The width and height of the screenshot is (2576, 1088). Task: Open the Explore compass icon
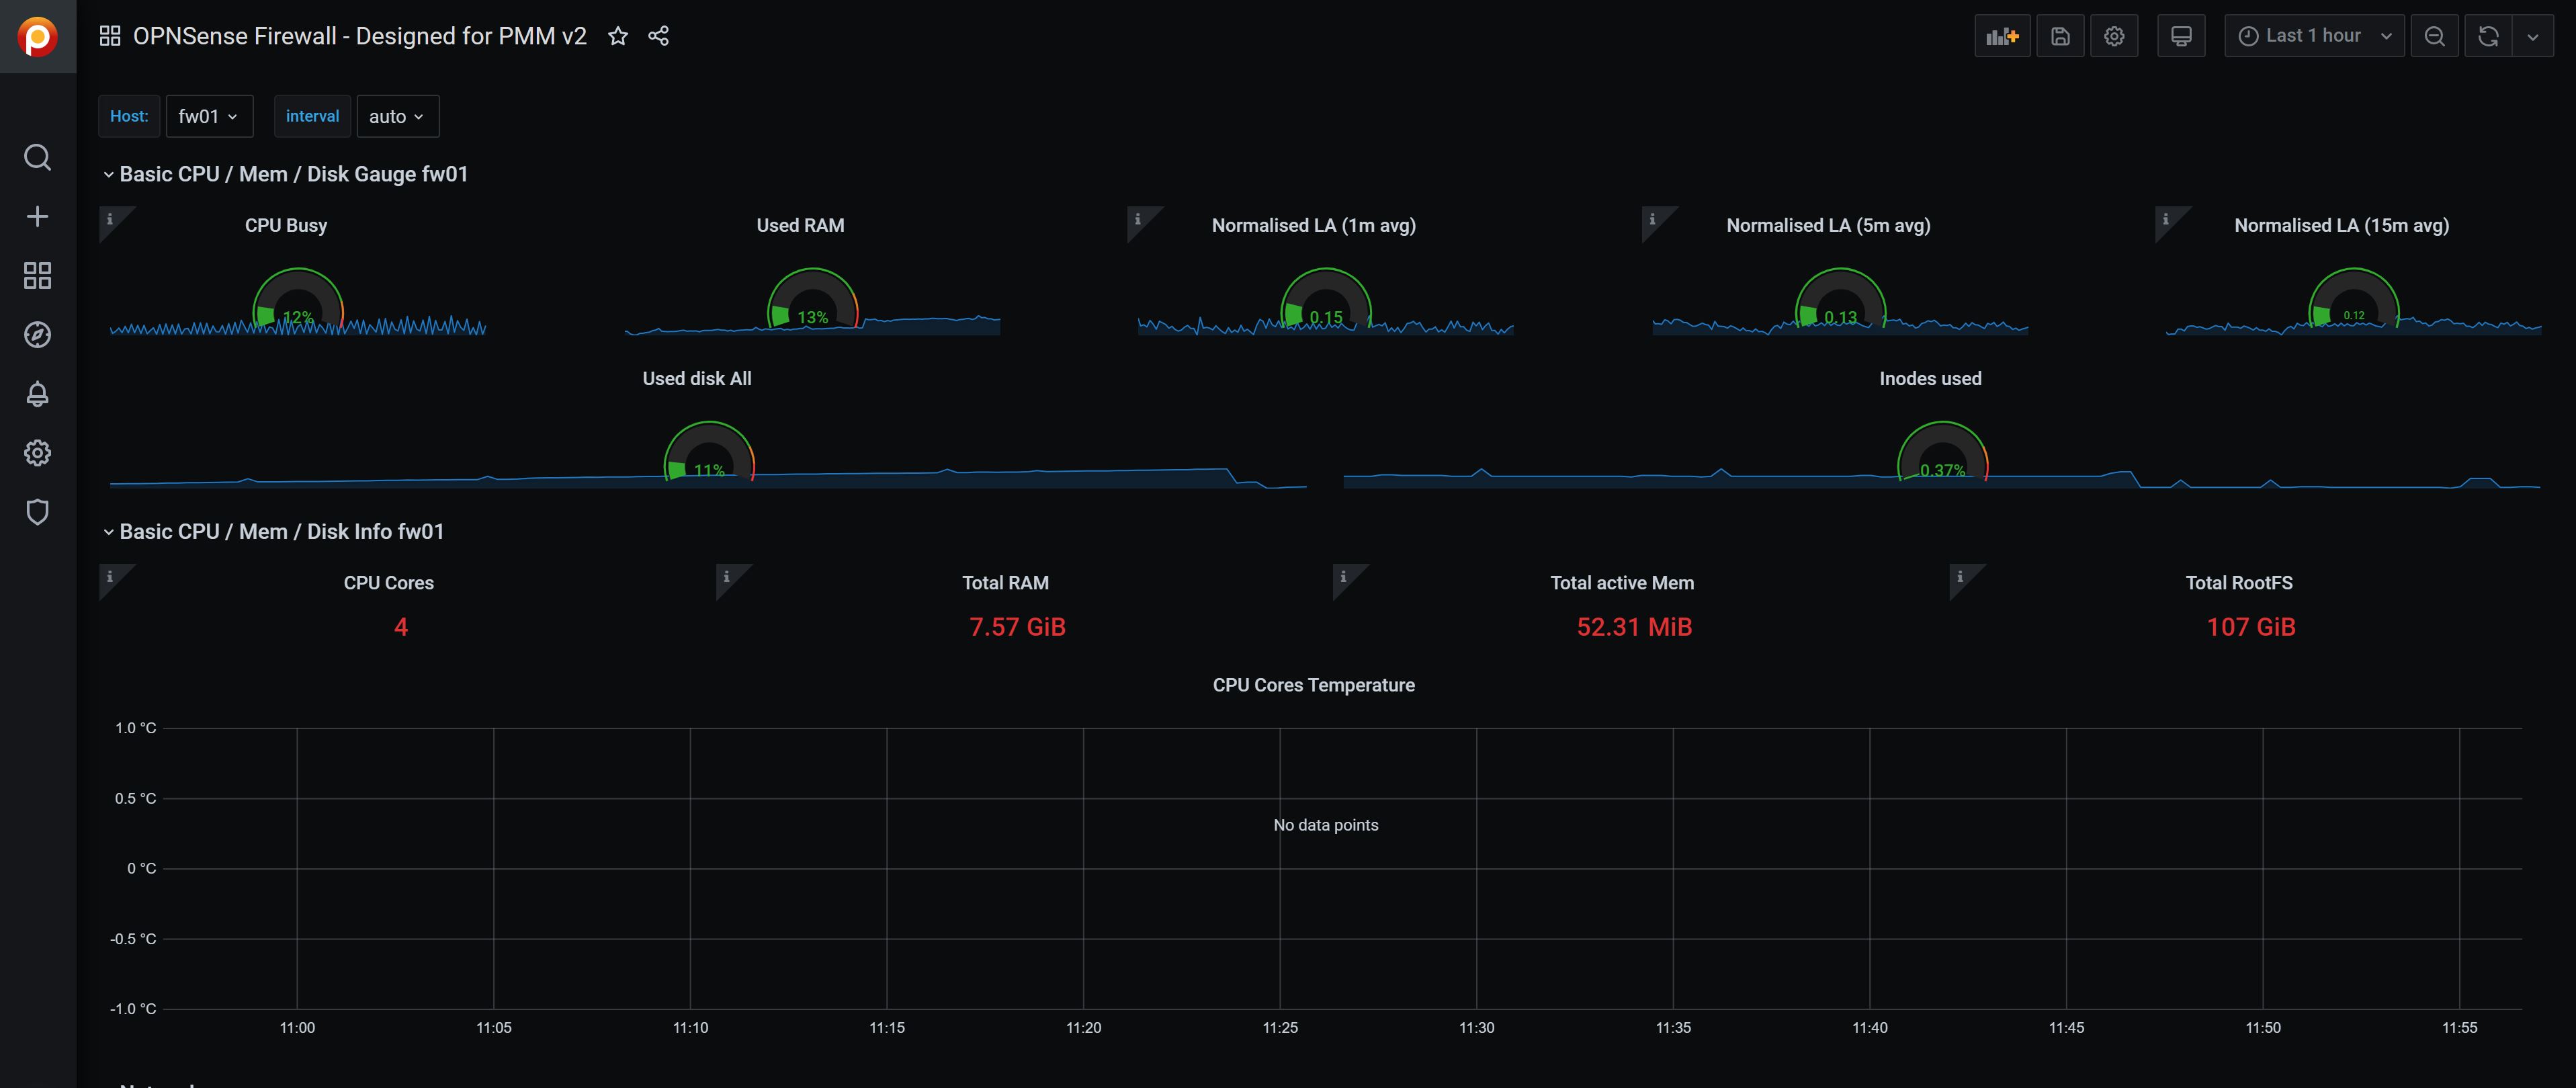pyautogui.click(x=38, y=334)
